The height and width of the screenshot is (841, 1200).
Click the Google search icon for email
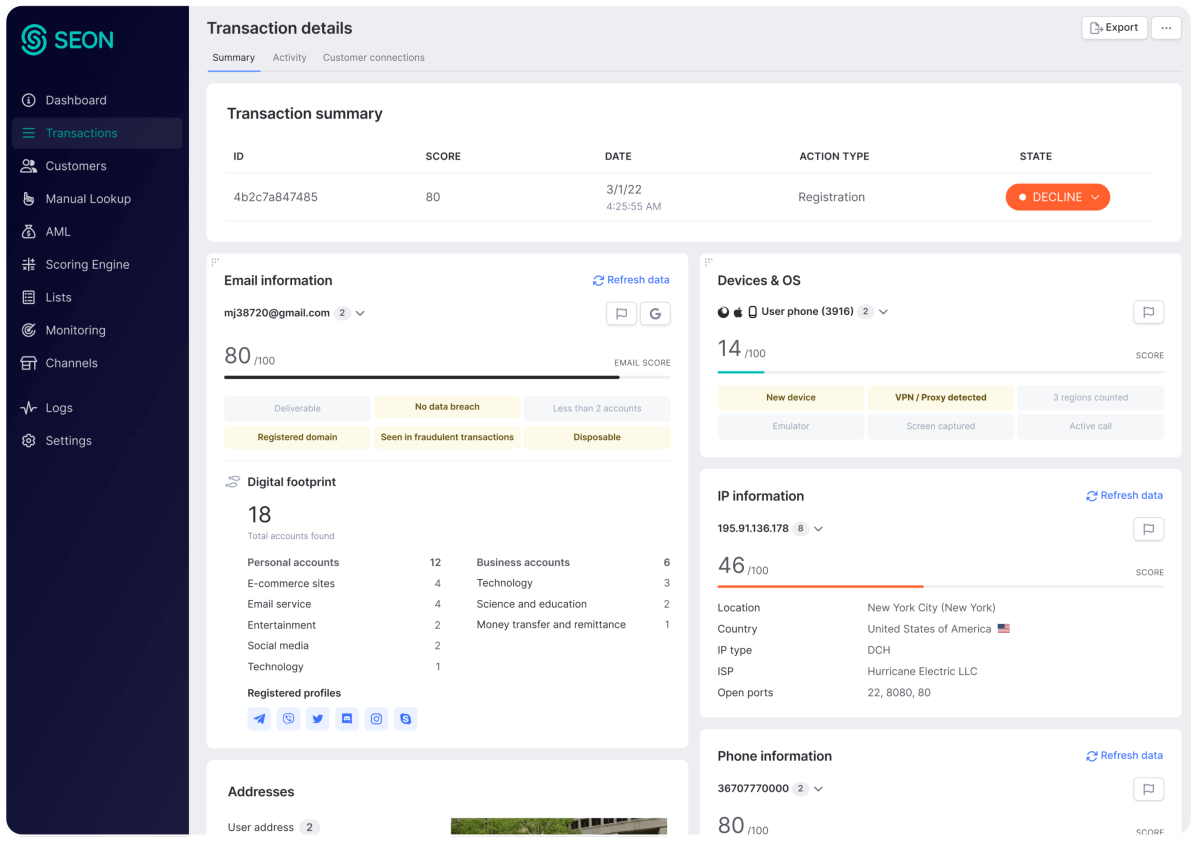pyautogui.click(x=655, y=313)
